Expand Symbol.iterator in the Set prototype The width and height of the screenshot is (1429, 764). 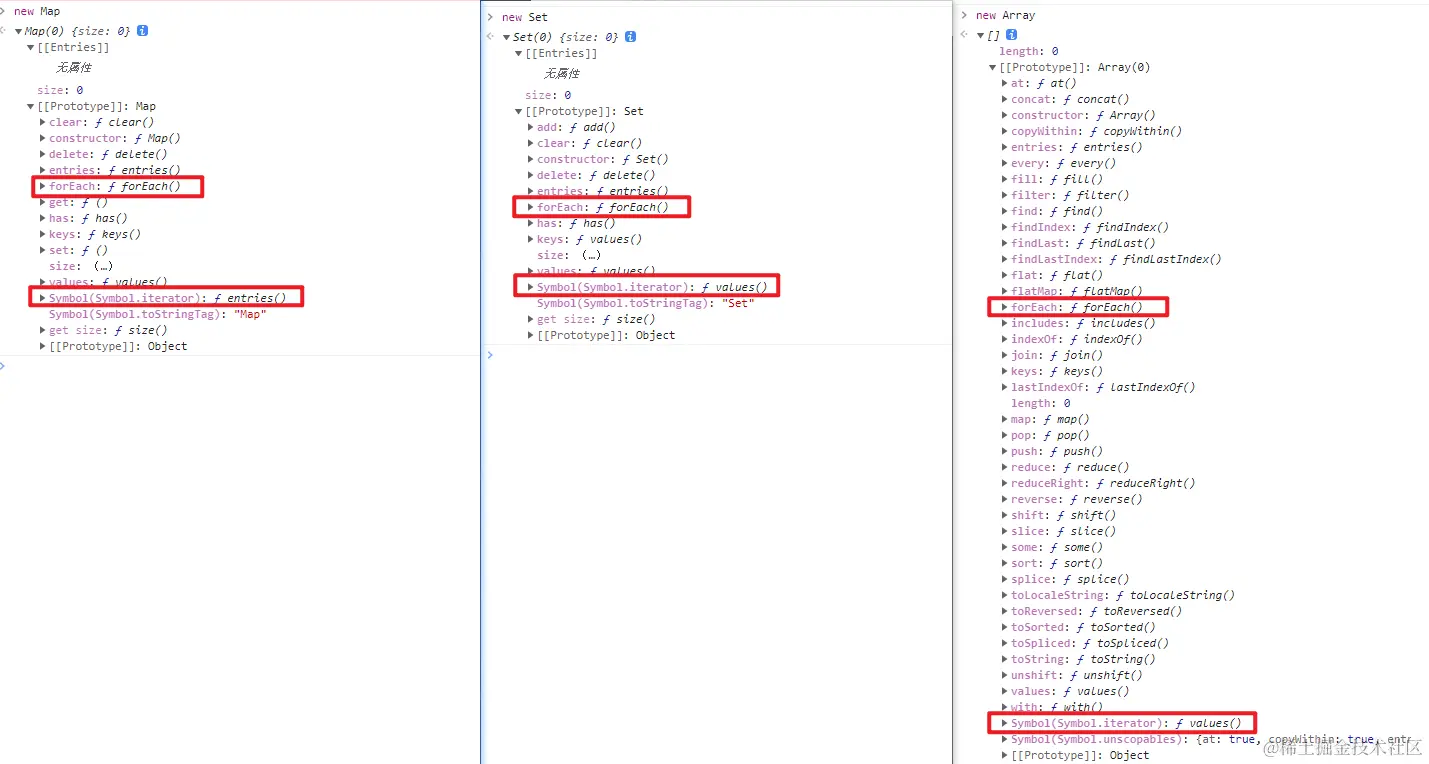point(531,288)
